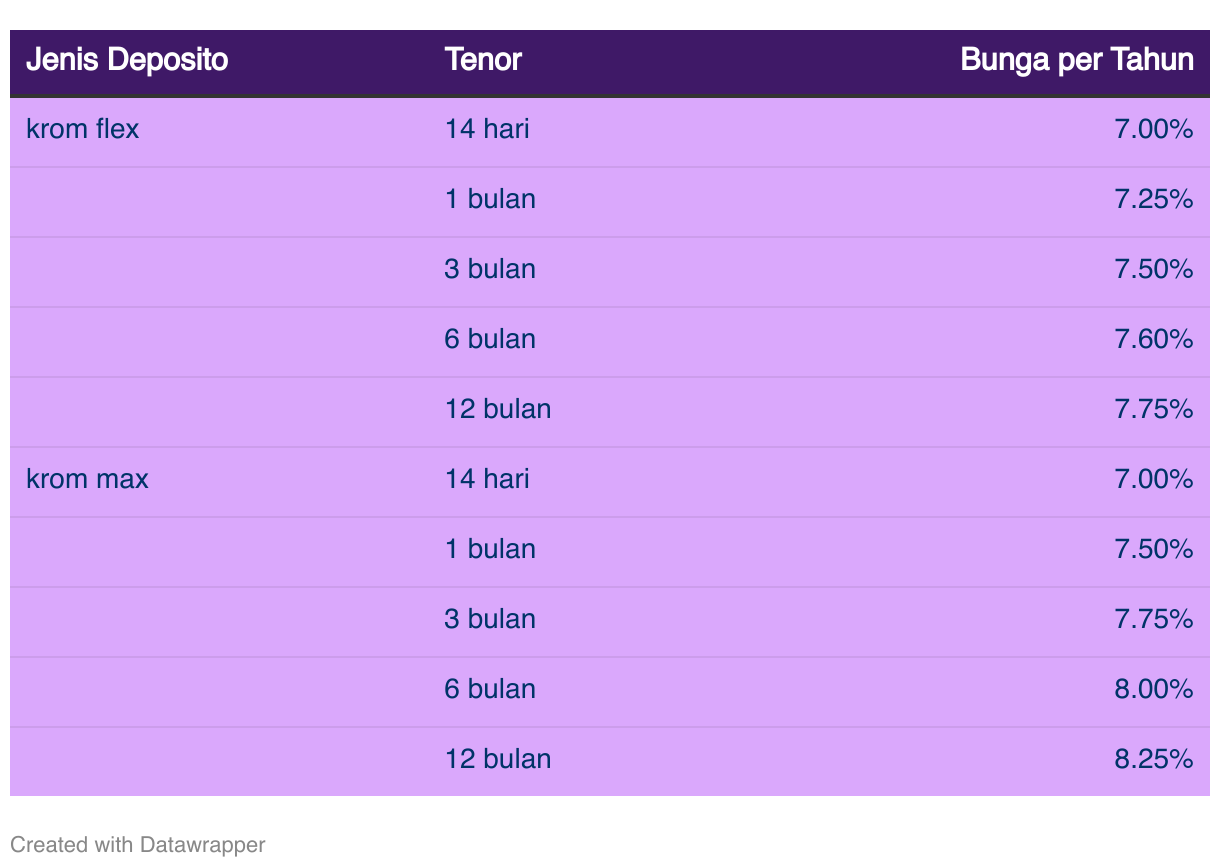Click 3 bulan tenor with 7.50% rate

pos(490,269)
